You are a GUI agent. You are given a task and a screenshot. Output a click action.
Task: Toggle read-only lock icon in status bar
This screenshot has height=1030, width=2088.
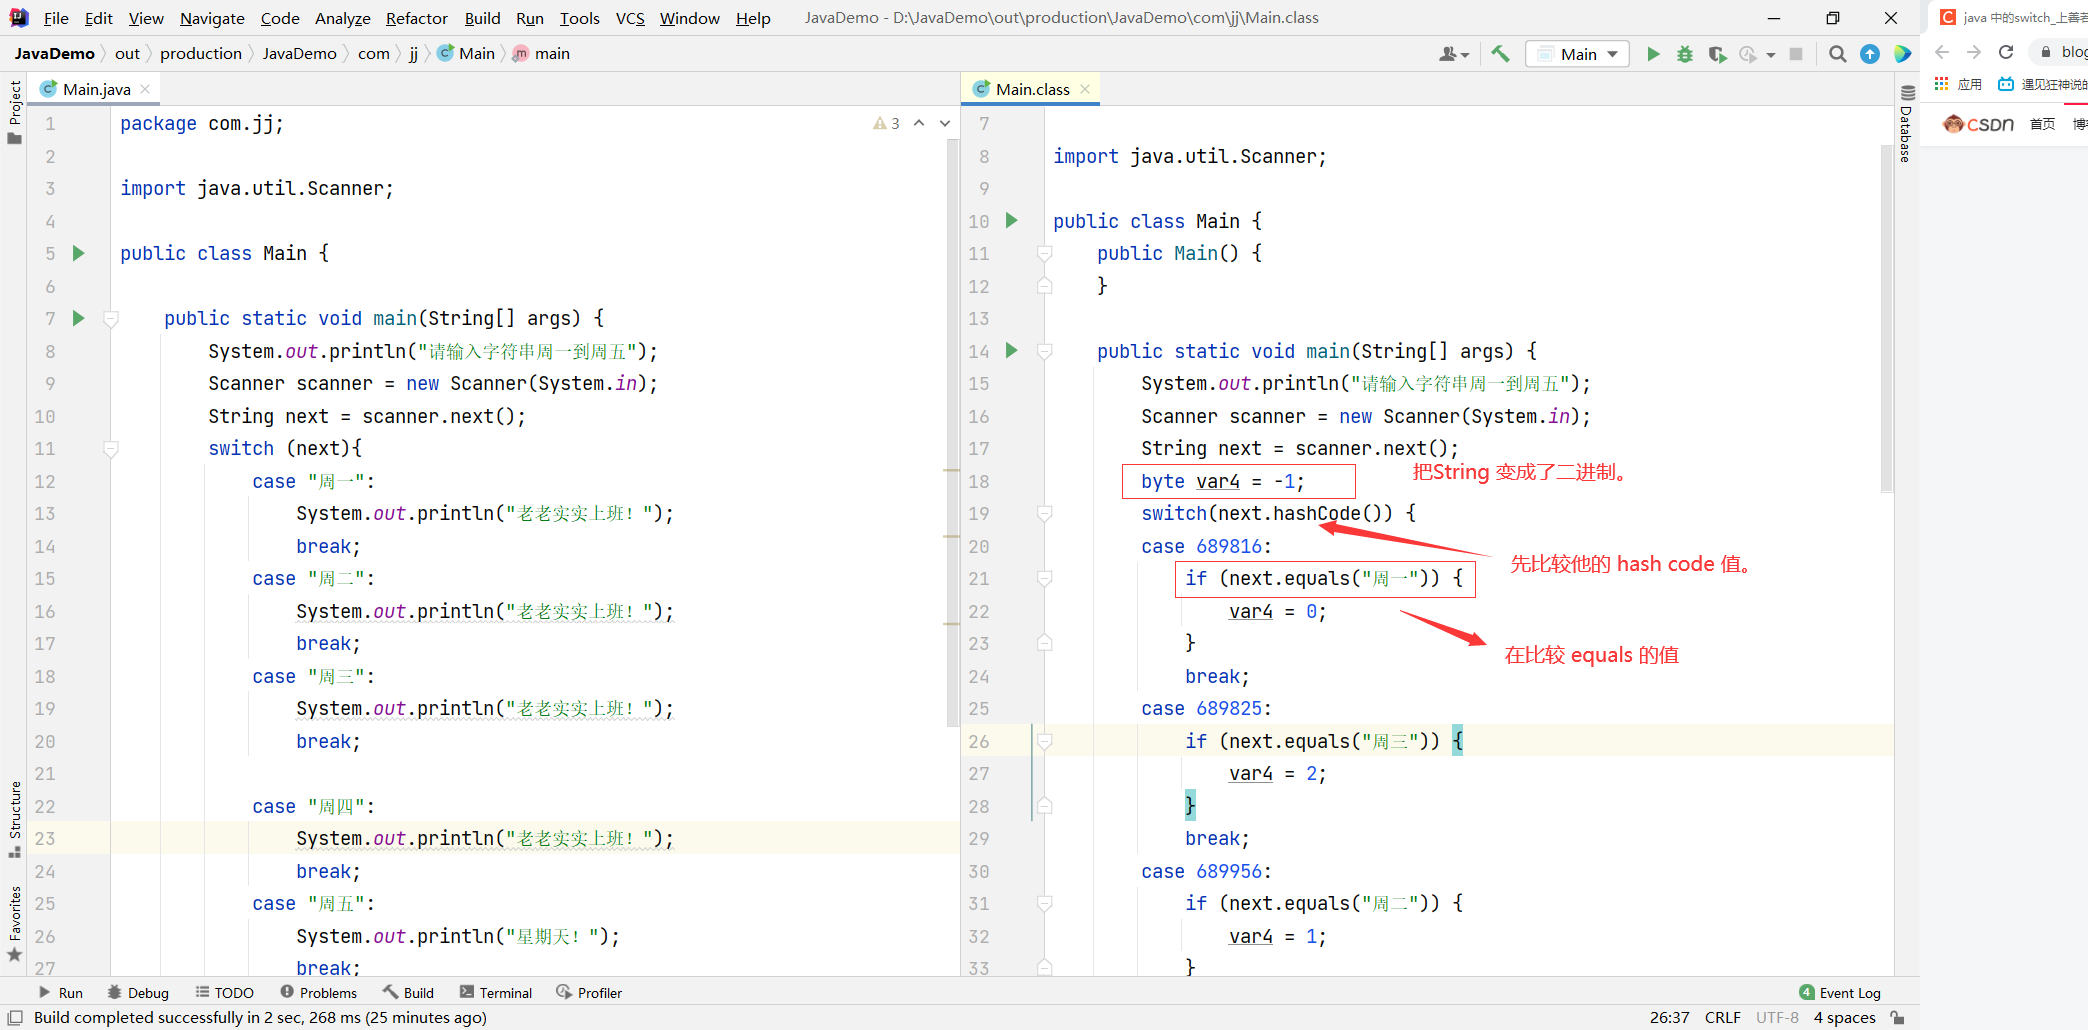tap(1897, 1018)
